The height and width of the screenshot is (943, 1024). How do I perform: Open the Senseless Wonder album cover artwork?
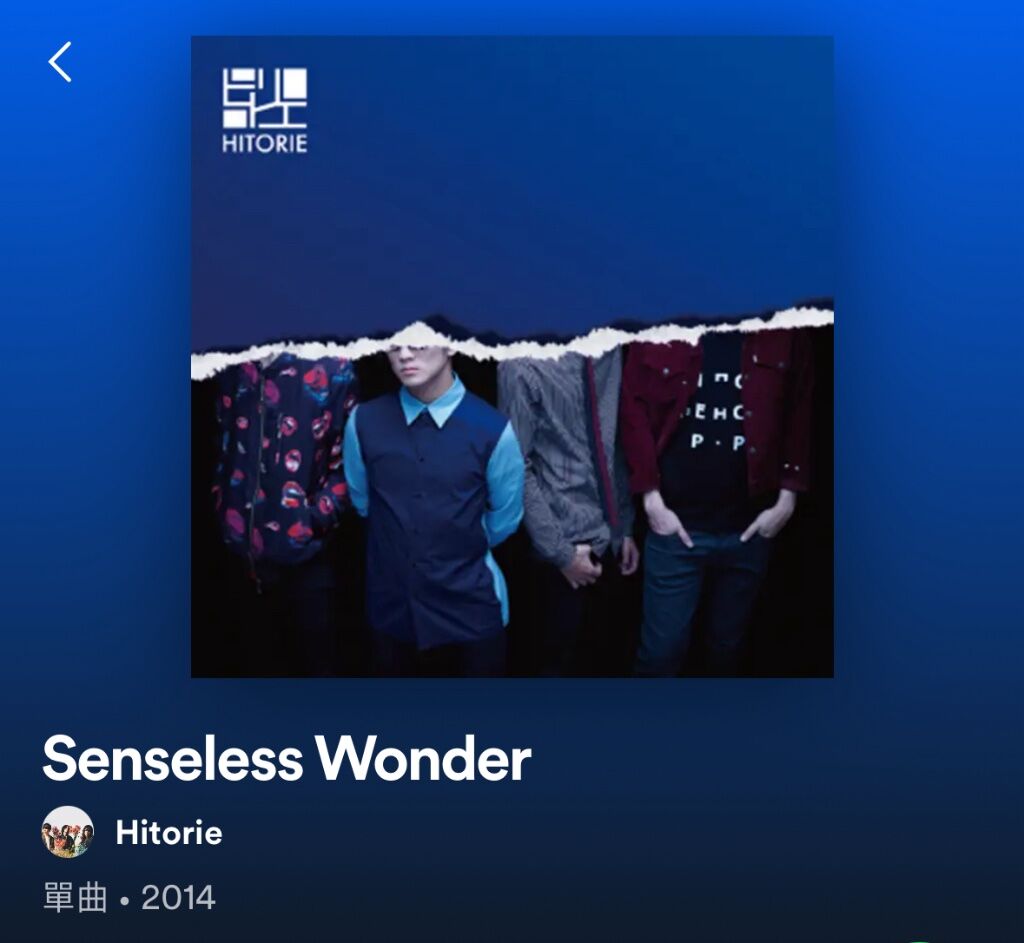point(512,357)
